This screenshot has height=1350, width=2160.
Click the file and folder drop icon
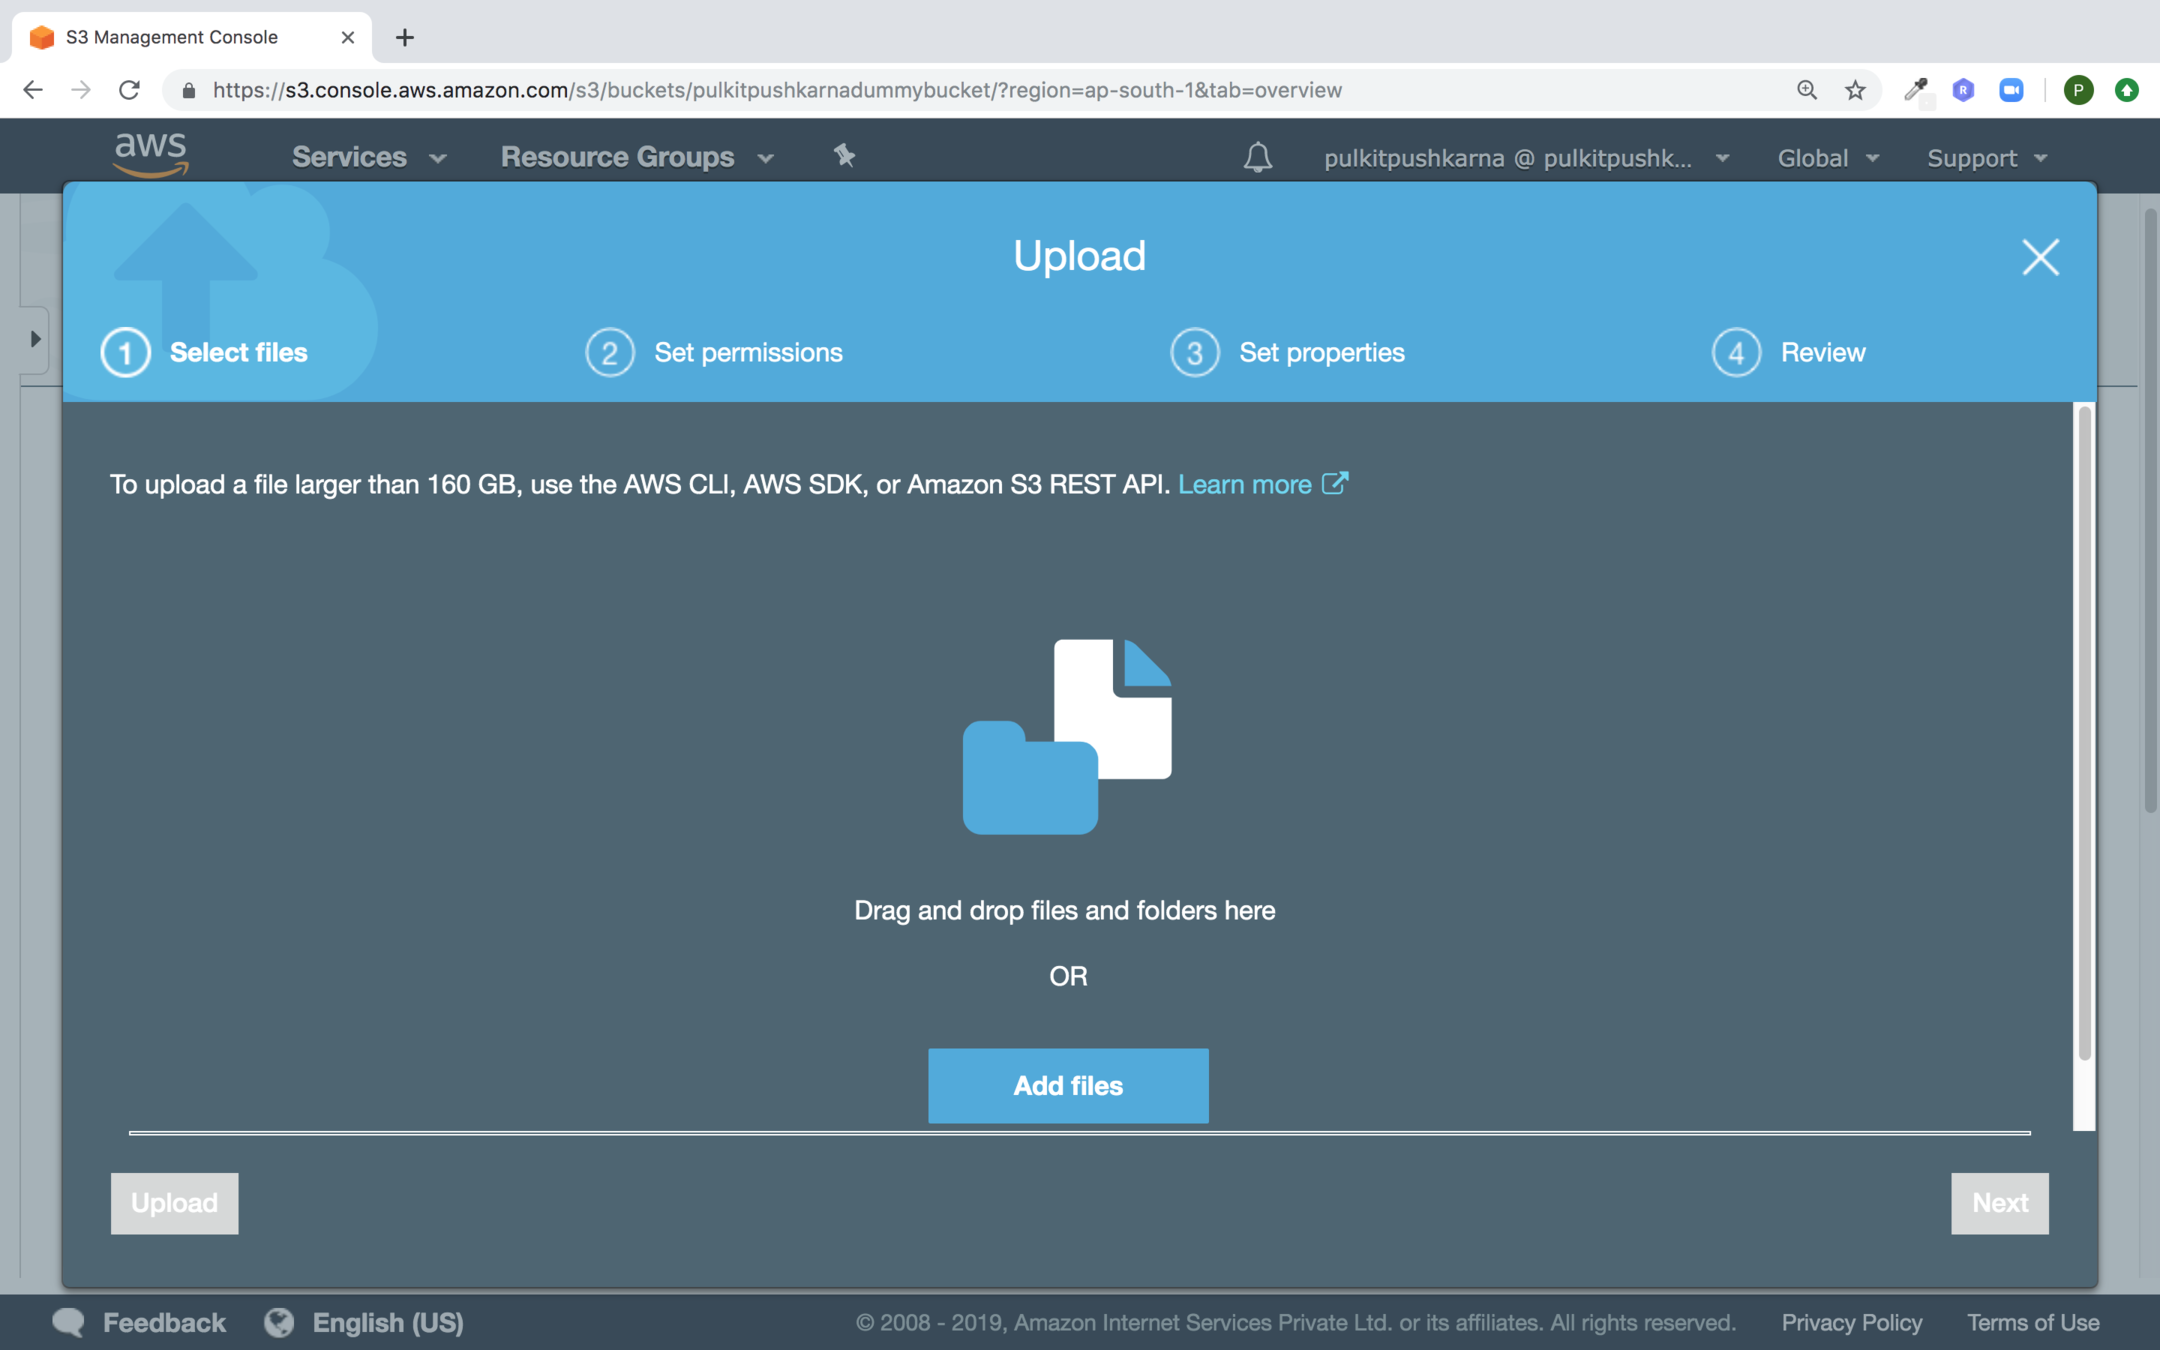(x=1067, y=736)
